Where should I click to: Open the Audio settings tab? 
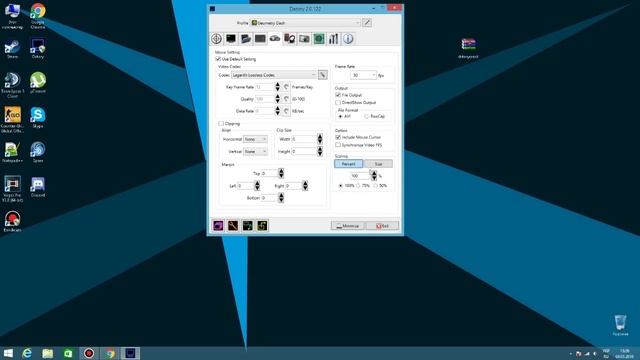point(290,39)
